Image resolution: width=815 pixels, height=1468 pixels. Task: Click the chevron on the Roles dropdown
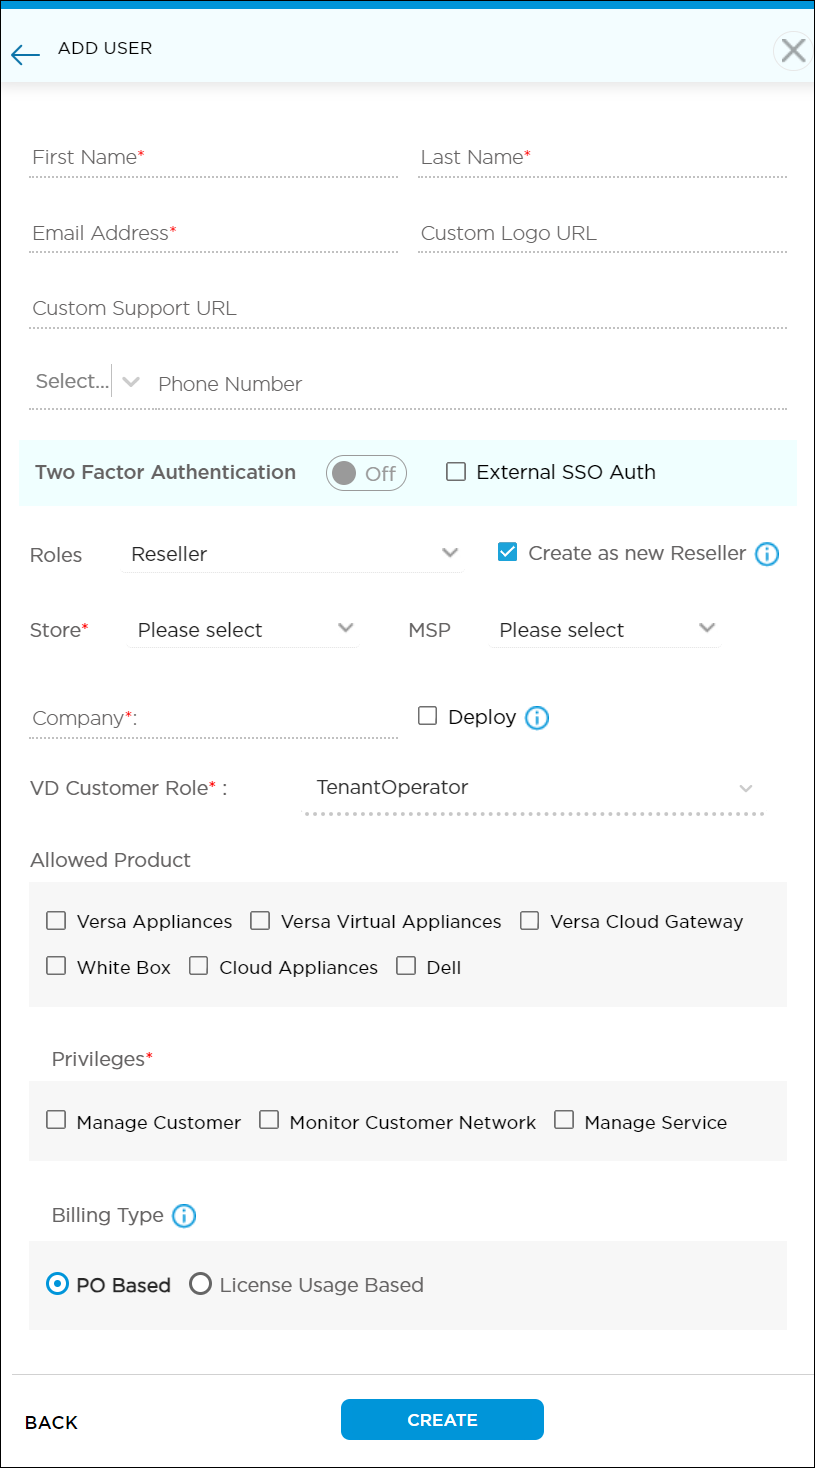(x=450, y=553)
